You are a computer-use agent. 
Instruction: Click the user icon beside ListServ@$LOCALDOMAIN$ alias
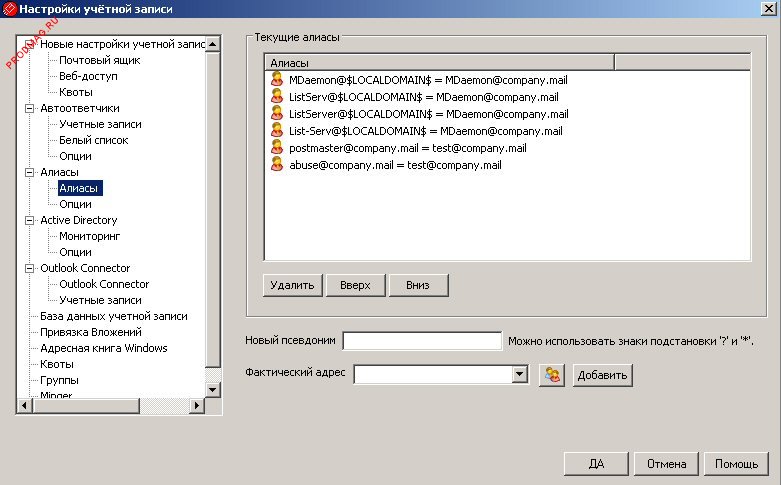point(277,97)
